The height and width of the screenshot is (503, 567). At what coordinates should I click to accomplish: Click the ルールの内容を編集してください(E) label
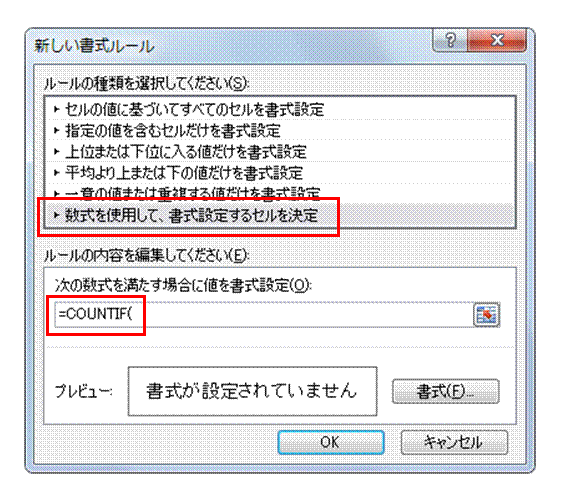[146, 256]
